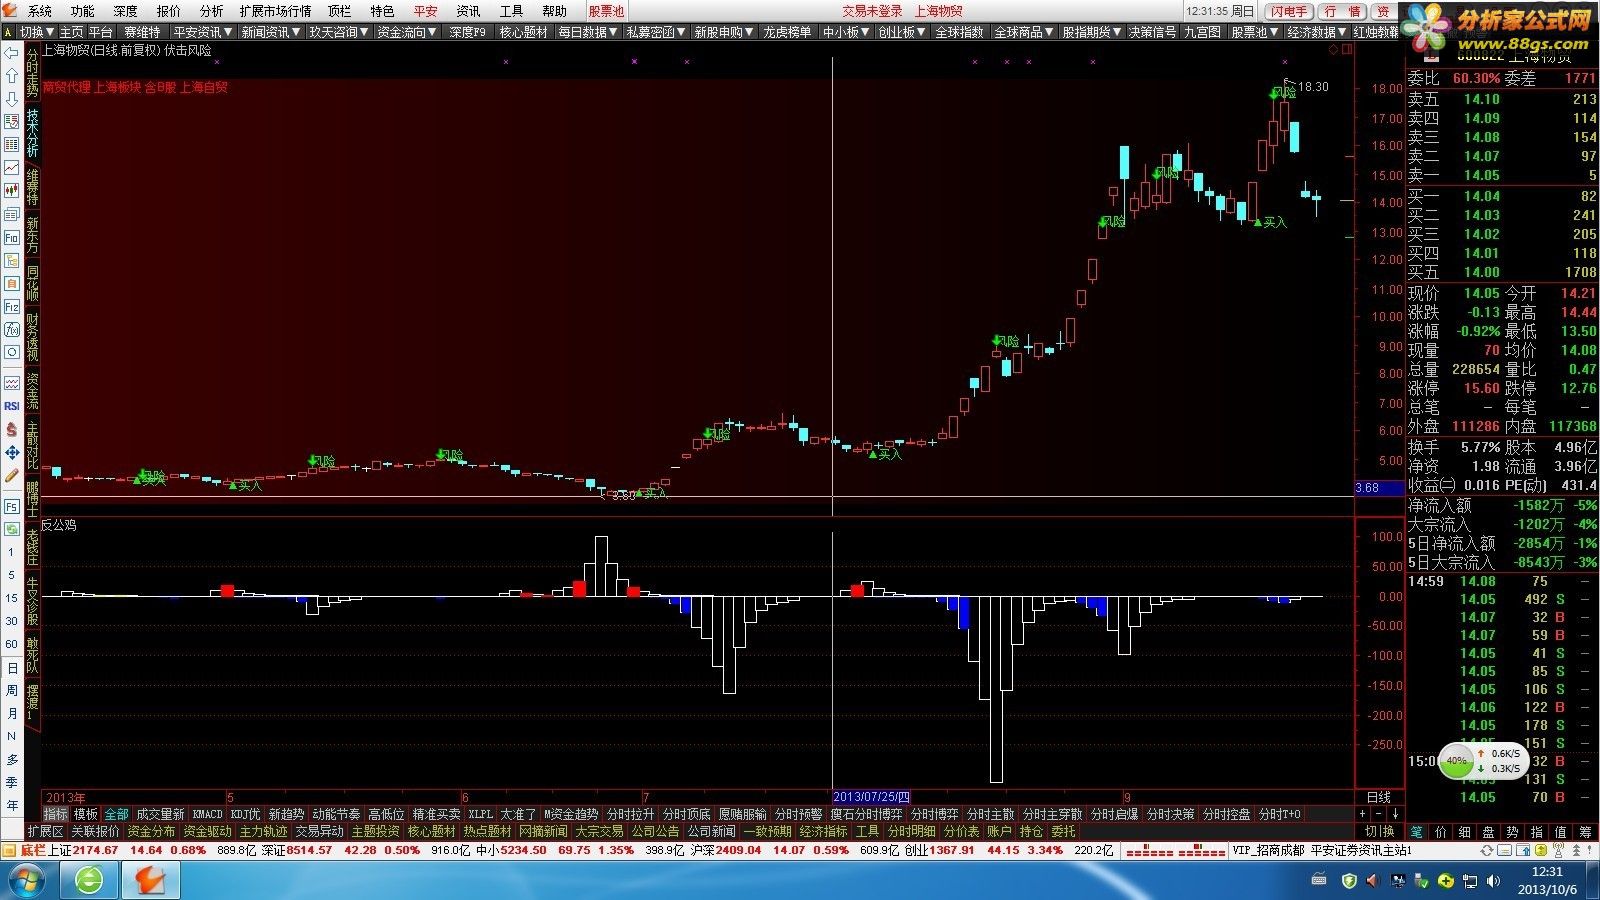
Task: Click the down arrow icon in left sidebar
Action: click(12, 99)
